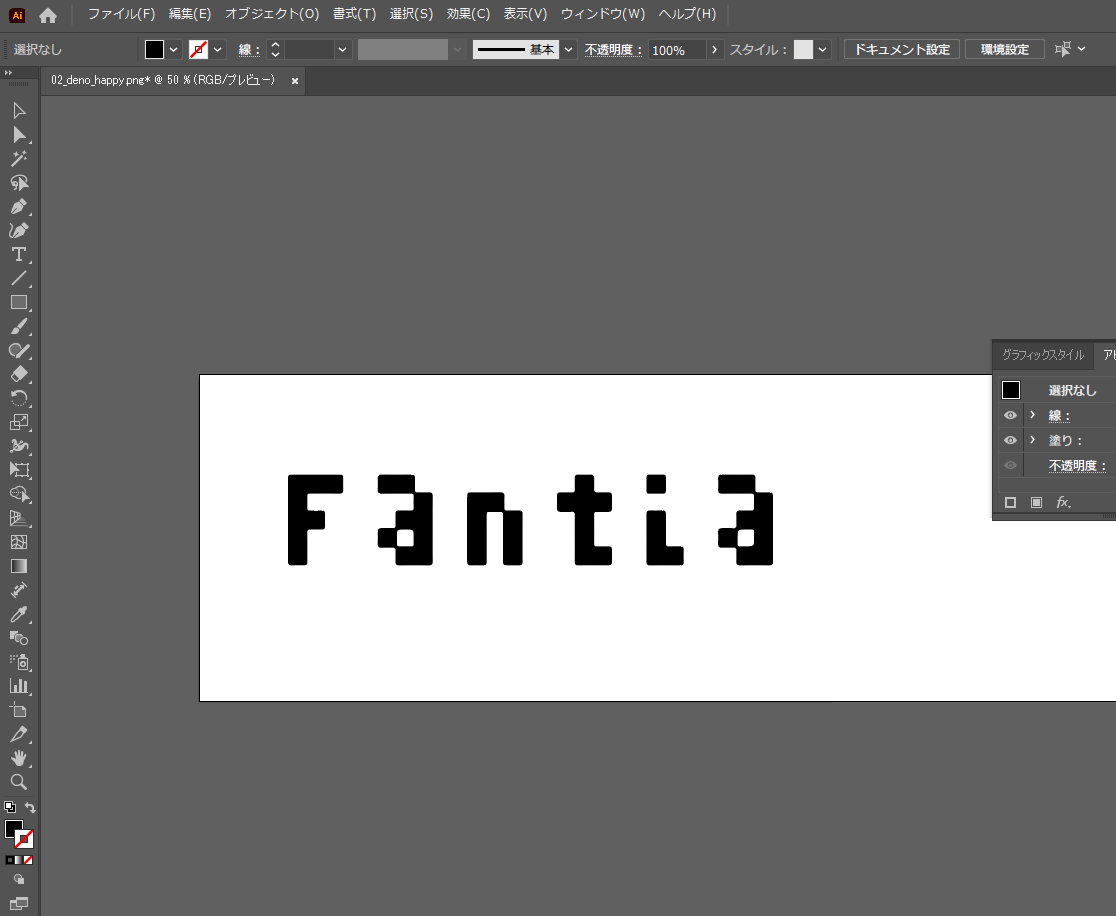Viewport: 1116px width, 916px height.
Task: Expand the 塗り row in Appearance panel
Action: pos(1033,440)
